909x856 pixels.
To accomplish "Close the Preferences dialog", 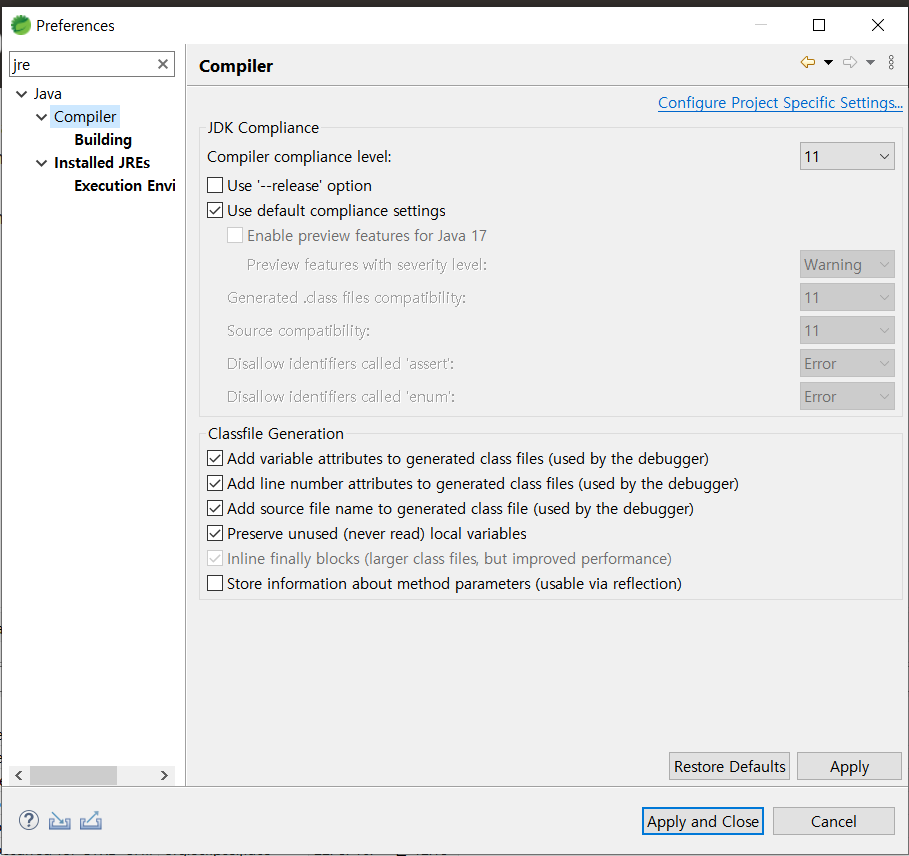I will (878, 25).
